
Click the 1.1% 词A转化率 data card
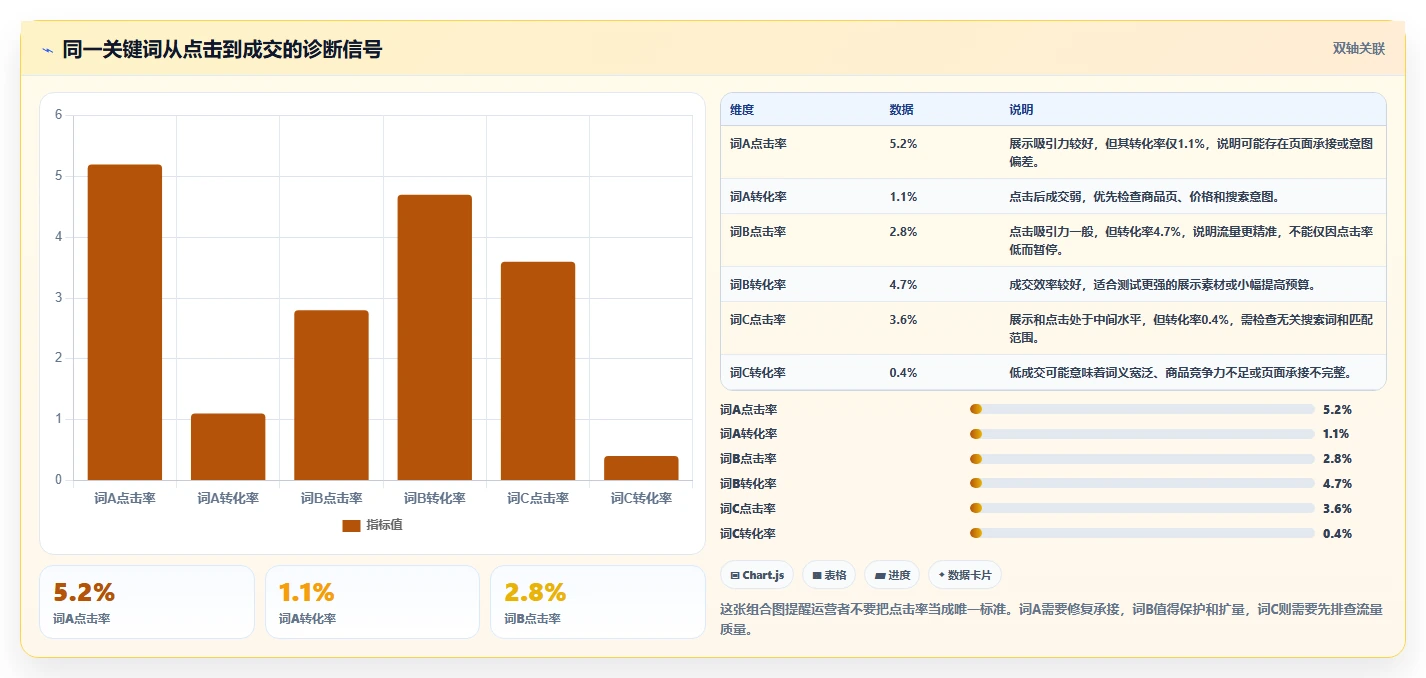click(x=372, y=602)
